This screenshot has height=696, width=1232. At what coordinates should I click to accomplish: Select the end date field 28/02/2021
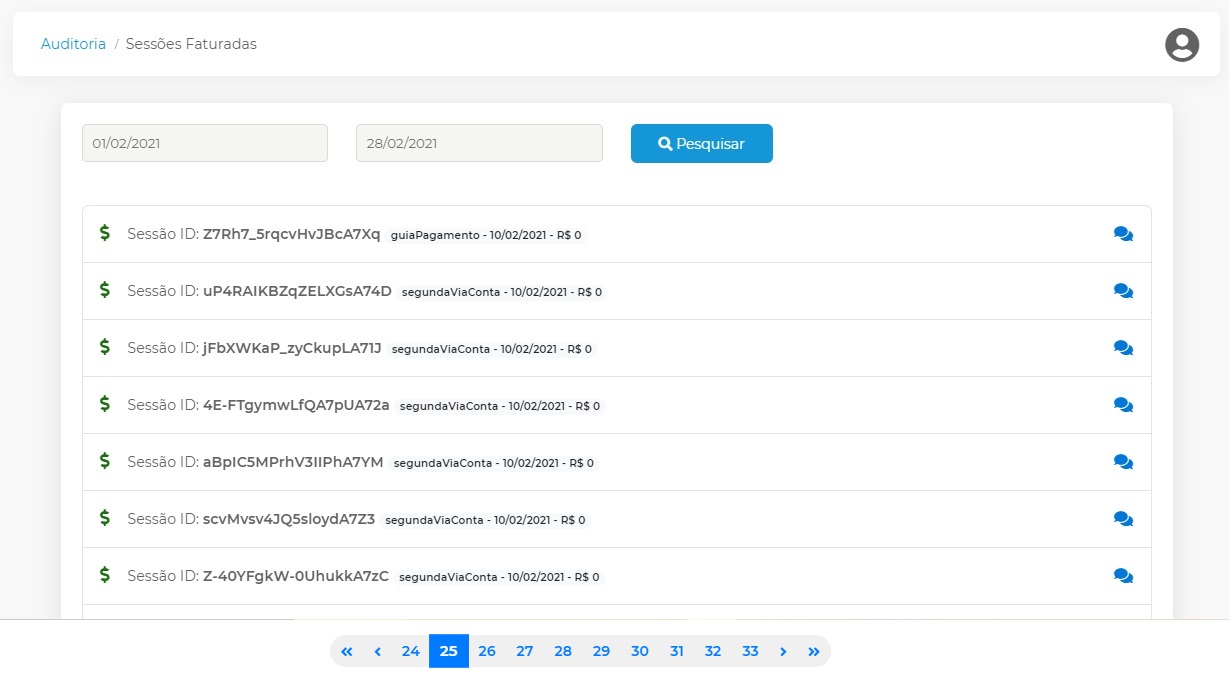click(x=479, y=143)
